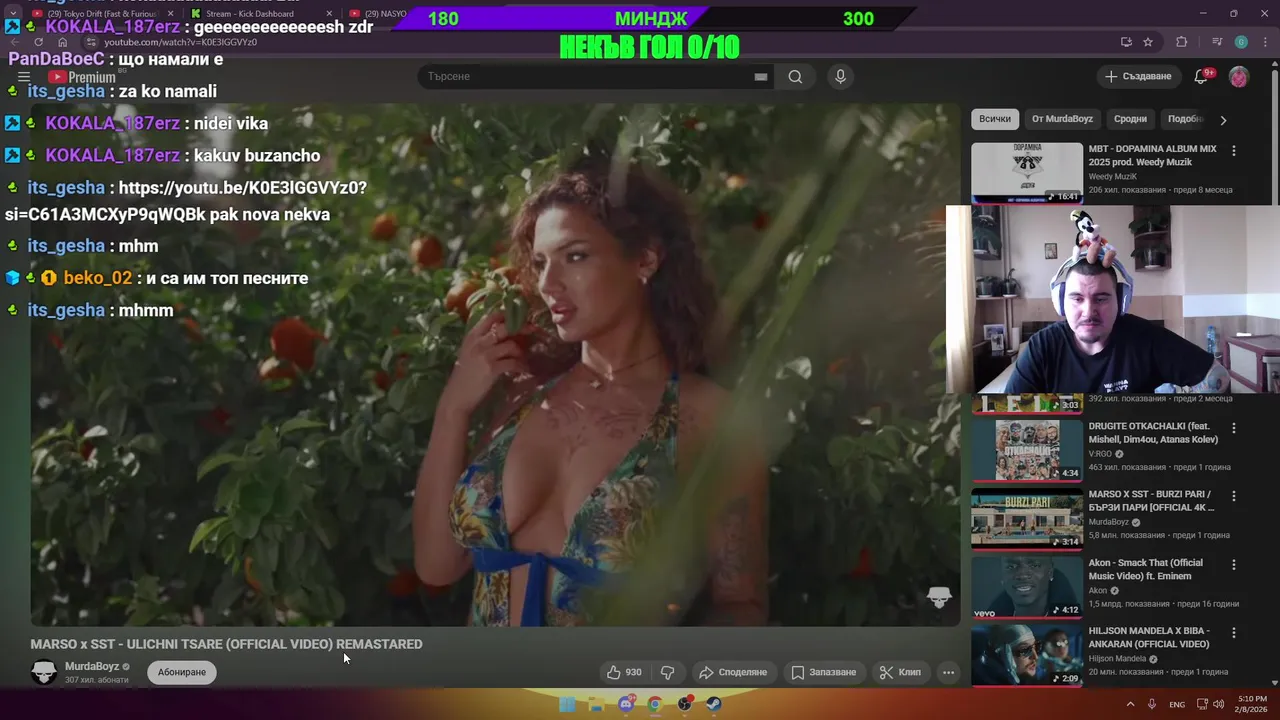
Task: Open more actions ellipsis below video
Action: pos(948,672)
